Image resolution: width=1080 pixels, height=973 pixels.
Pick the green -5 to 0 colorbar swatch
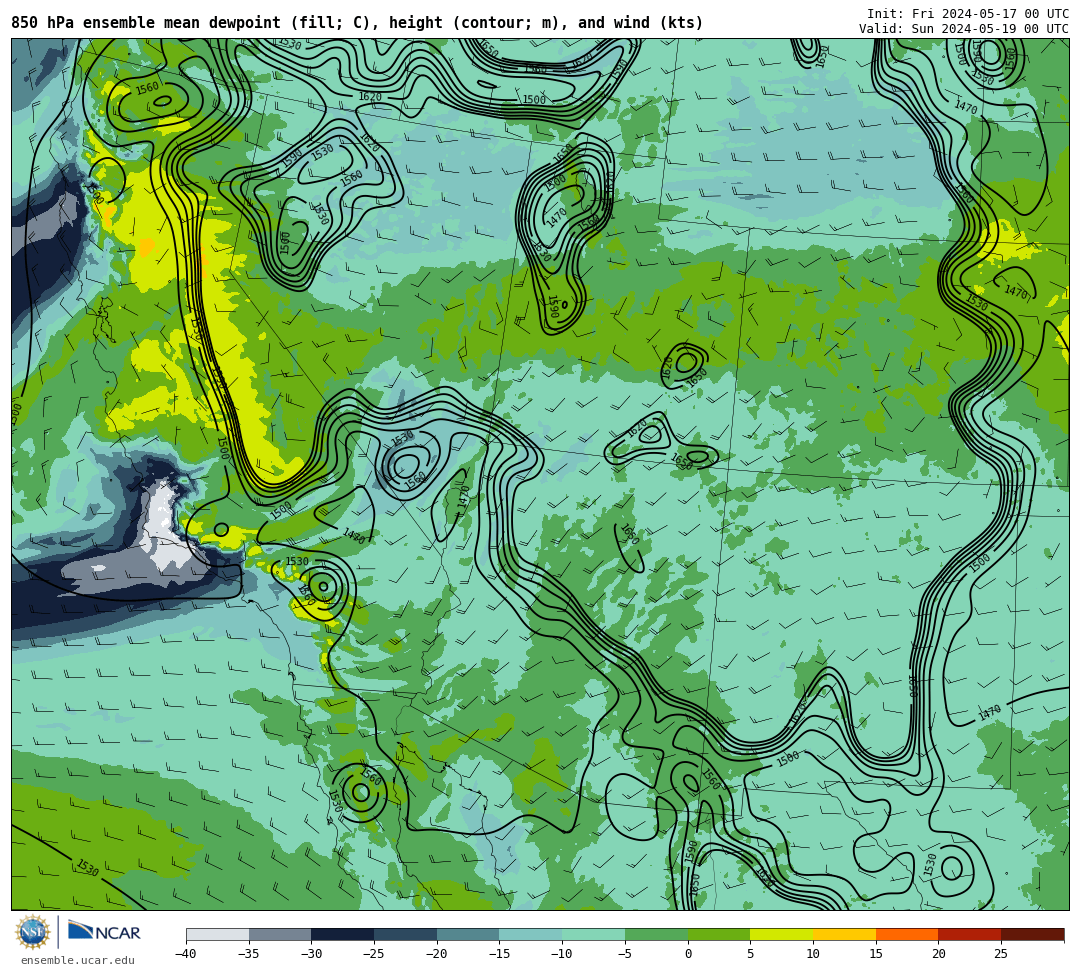pos(656,934)
